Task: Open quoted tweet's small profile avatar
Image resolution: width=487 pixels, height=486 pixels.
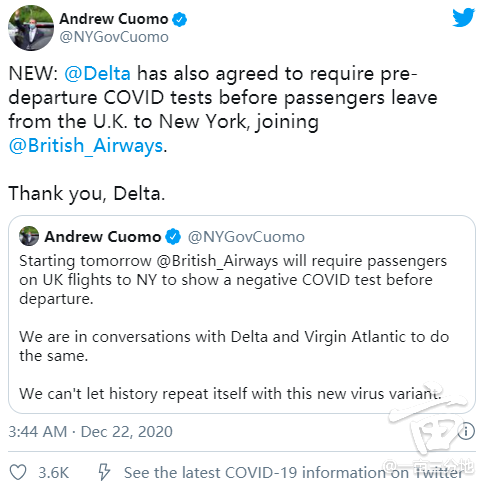Action: coord(29,236)
